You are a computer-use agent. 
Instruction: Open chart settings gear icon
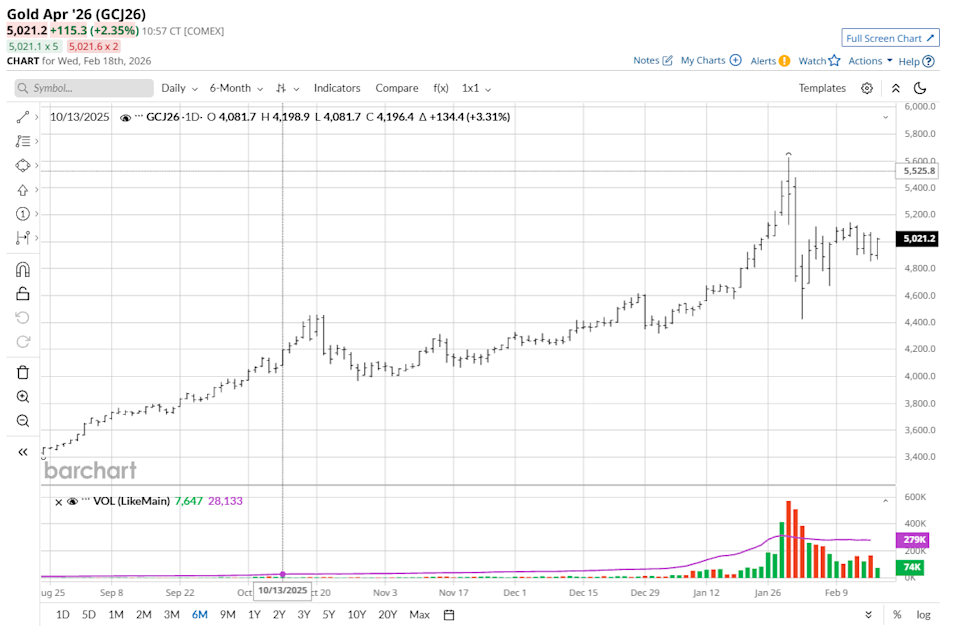[x=867, y=88]
